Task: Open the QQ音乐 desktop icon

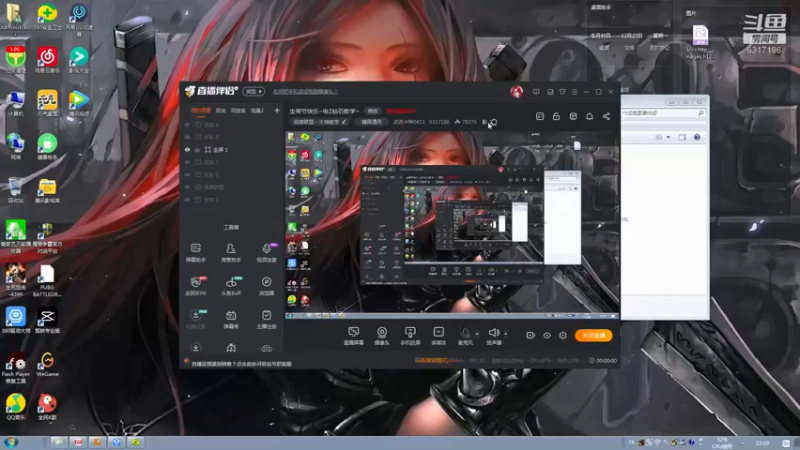Action: coord(15,407)
